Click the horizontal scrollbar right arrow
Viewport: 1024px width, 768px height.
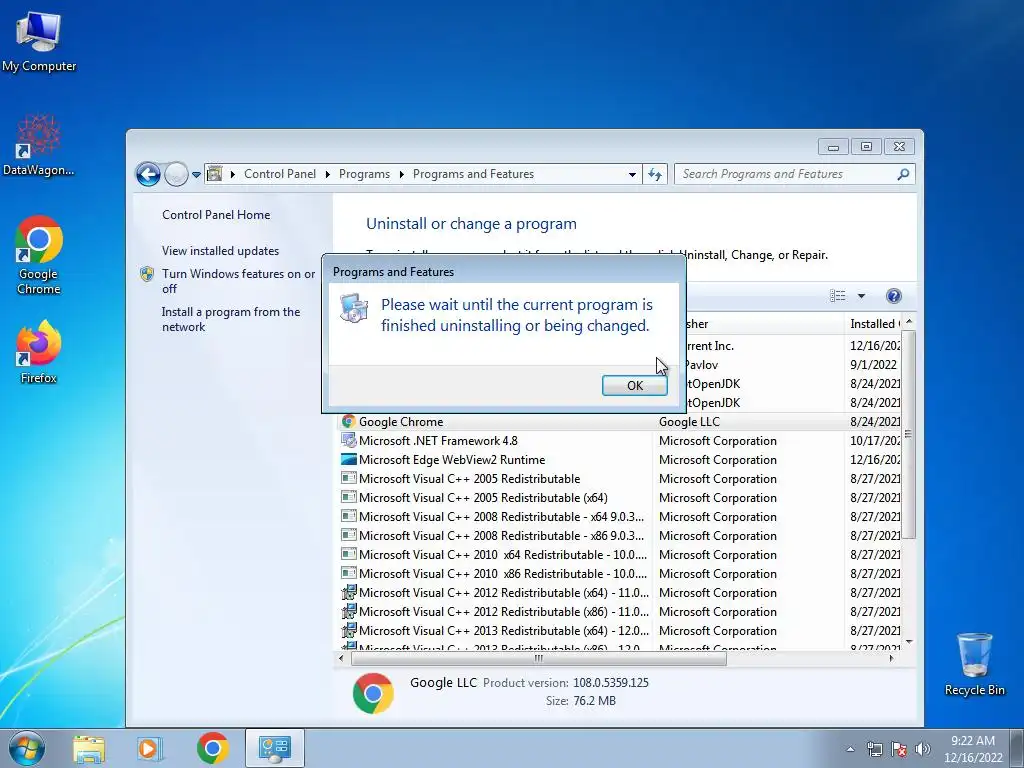point(891,658)
